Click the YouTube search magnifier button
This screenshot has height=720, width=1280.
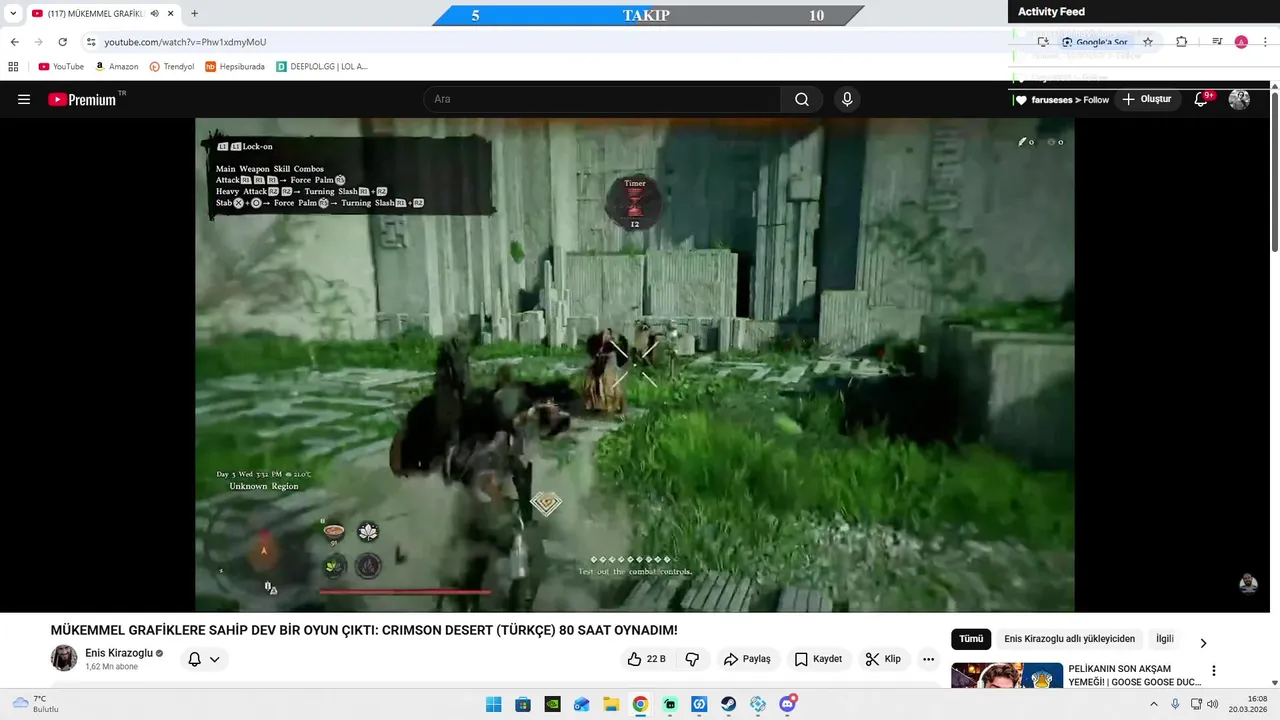[802, 99]
